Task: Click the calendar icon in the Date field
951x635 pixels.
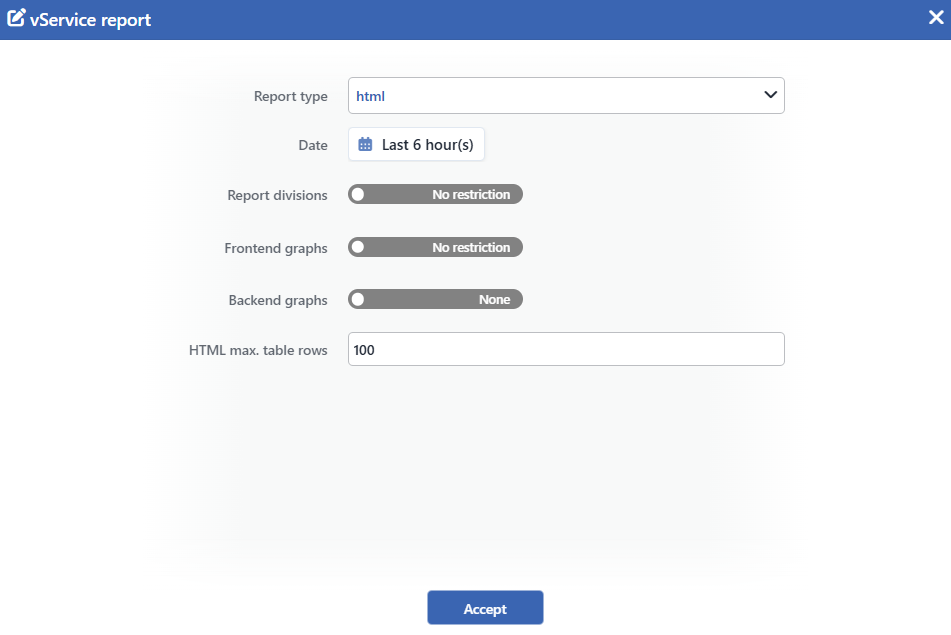Action: click(365, 144)
